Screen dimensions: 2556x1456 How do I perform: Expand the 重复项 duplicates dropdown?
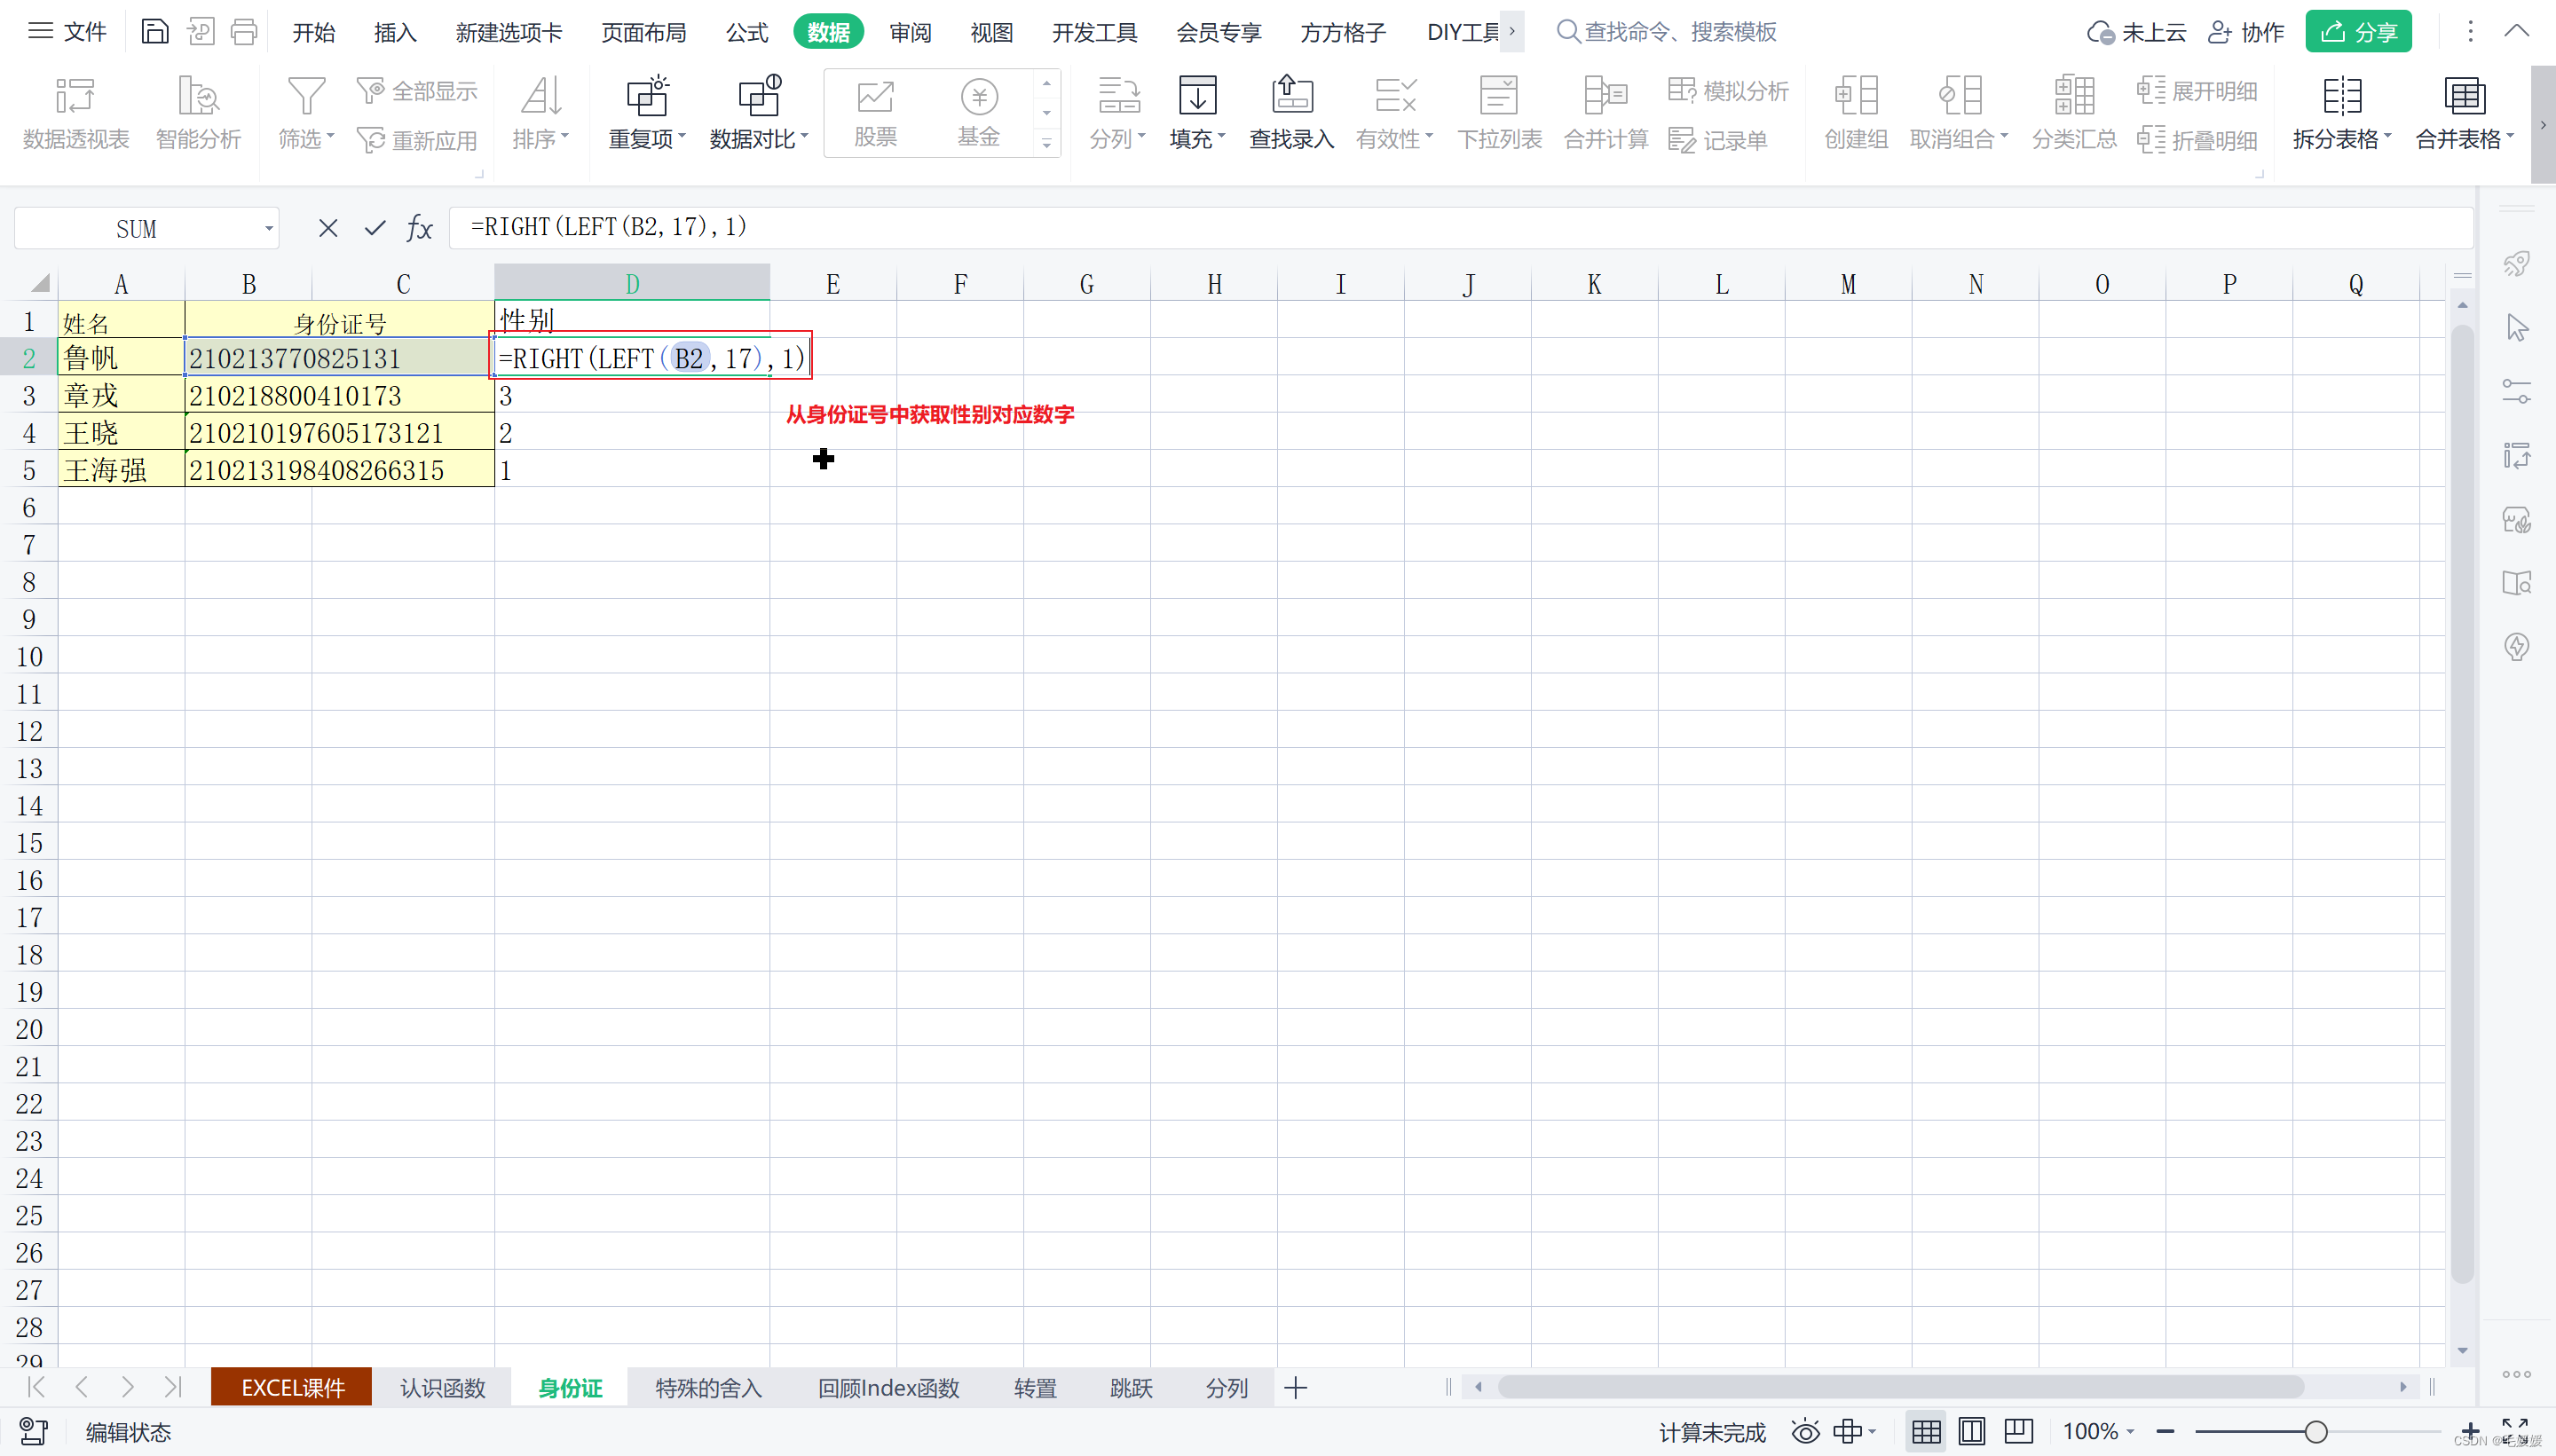point(647,139)
